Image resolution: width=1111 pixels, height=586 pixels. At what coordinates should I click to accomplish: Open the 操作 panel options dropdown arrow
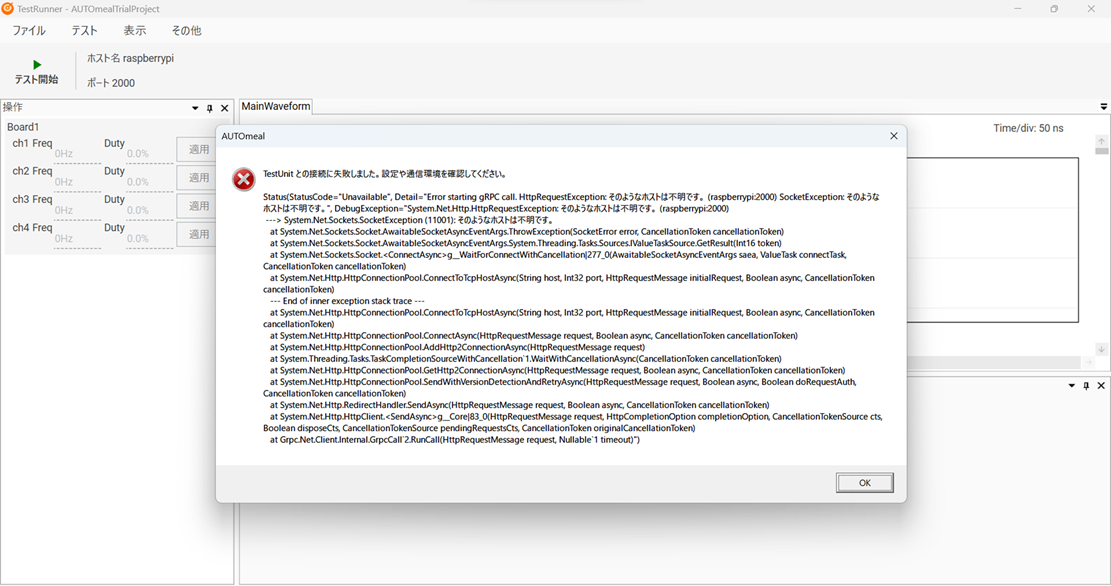tap(195, 108)
